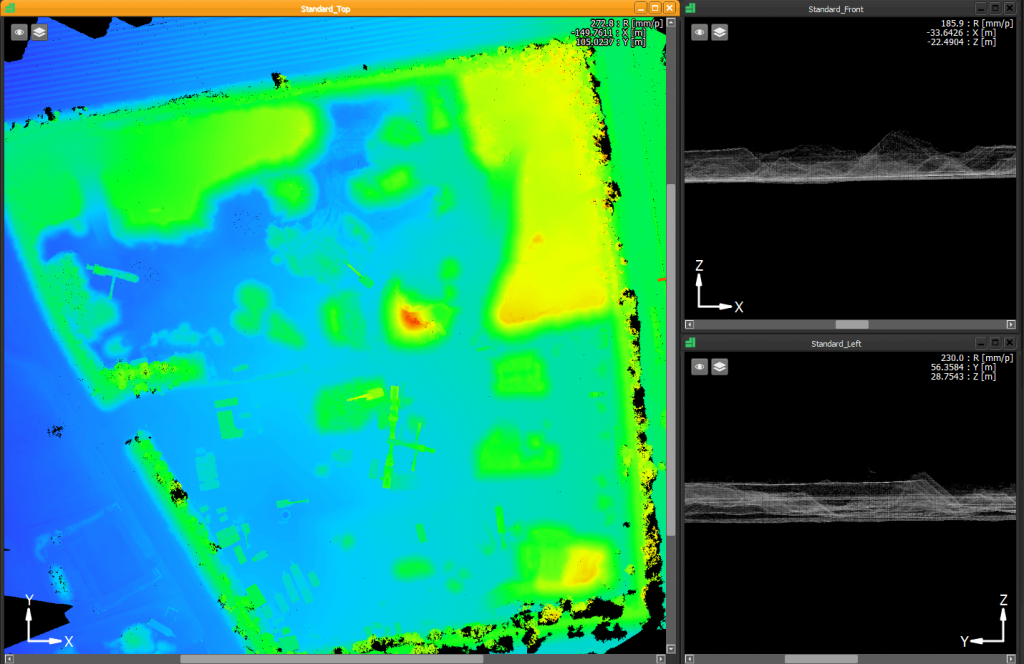Toggle the eye icon in Standard_Top view
The width and height of the screenshot is (1024, 664).
click(19, 32)
